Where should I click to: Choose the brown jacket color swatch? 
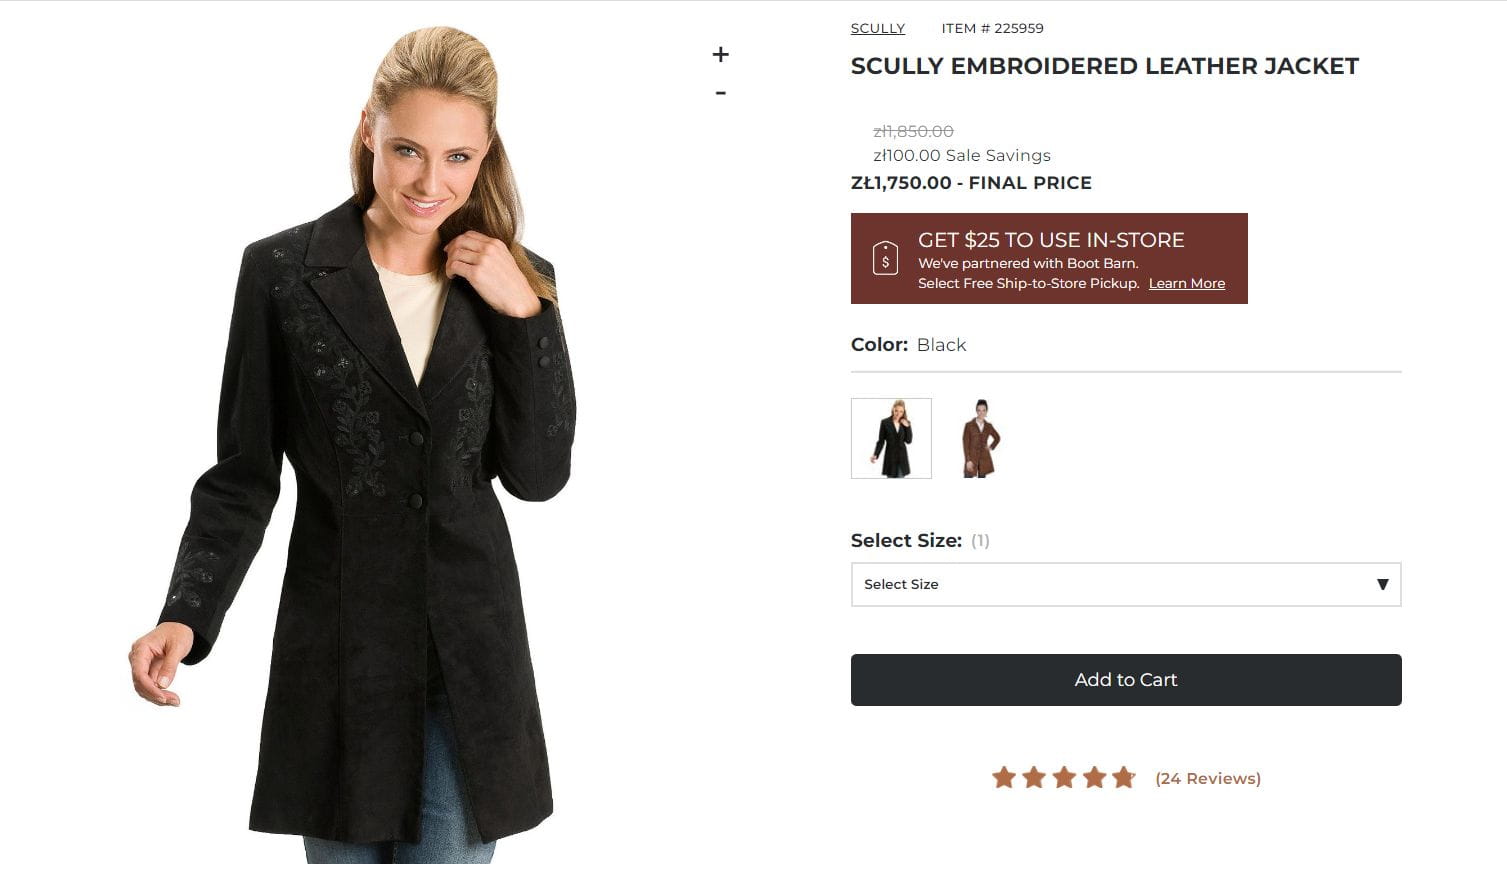tap(980, 438)
